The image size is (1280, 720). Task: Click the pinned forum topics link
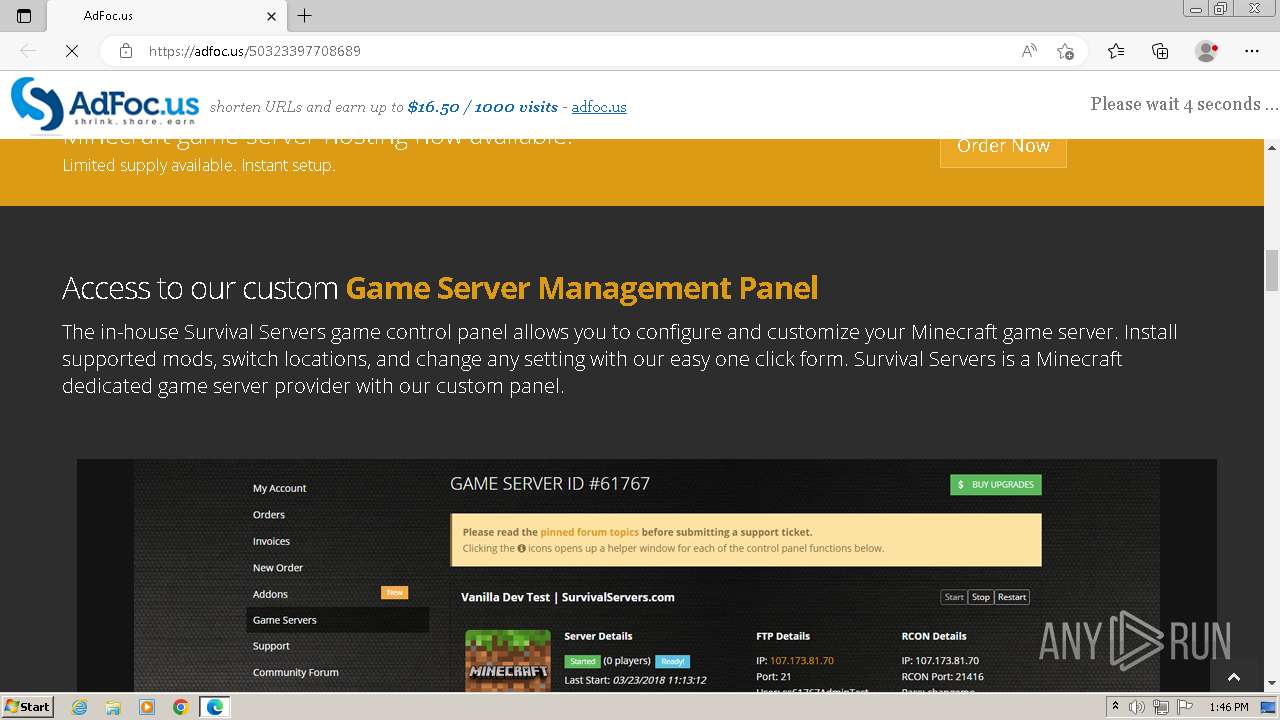(x=589, y=532)
